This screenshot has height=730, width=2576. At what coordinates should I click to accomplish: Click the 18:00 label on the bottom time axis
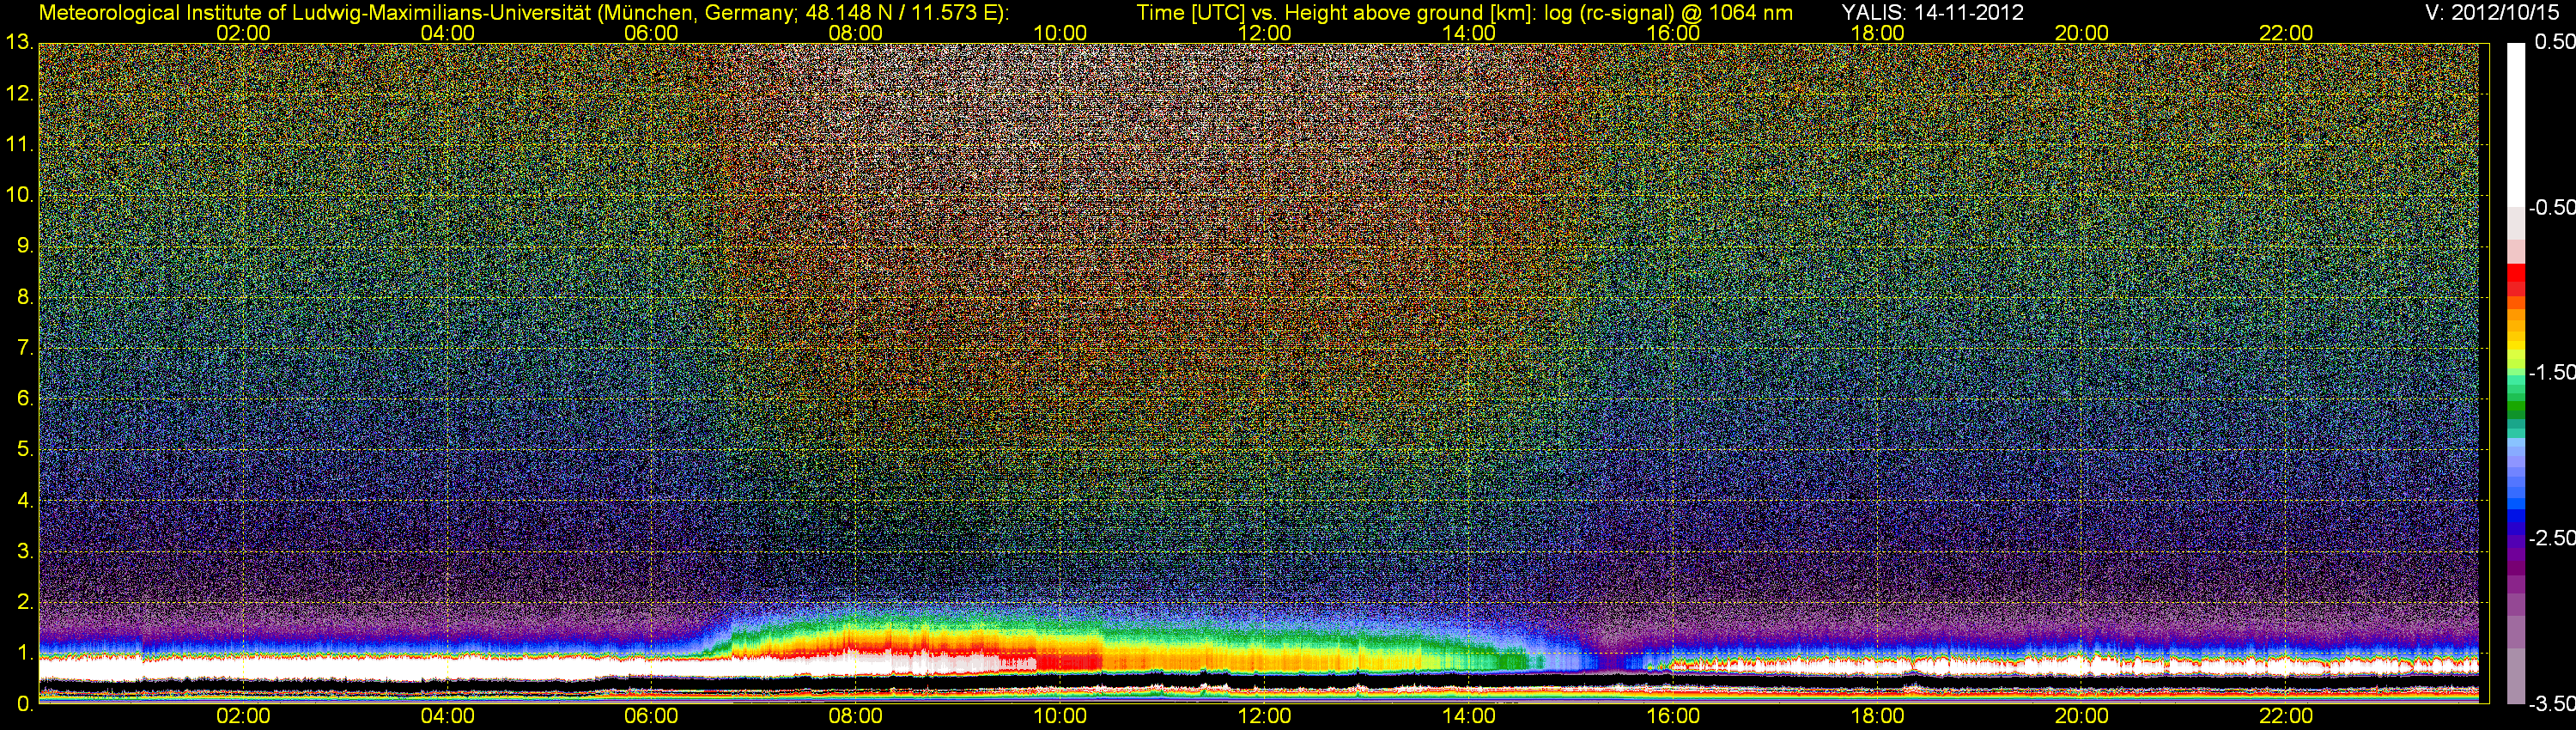coord(1877,716)
